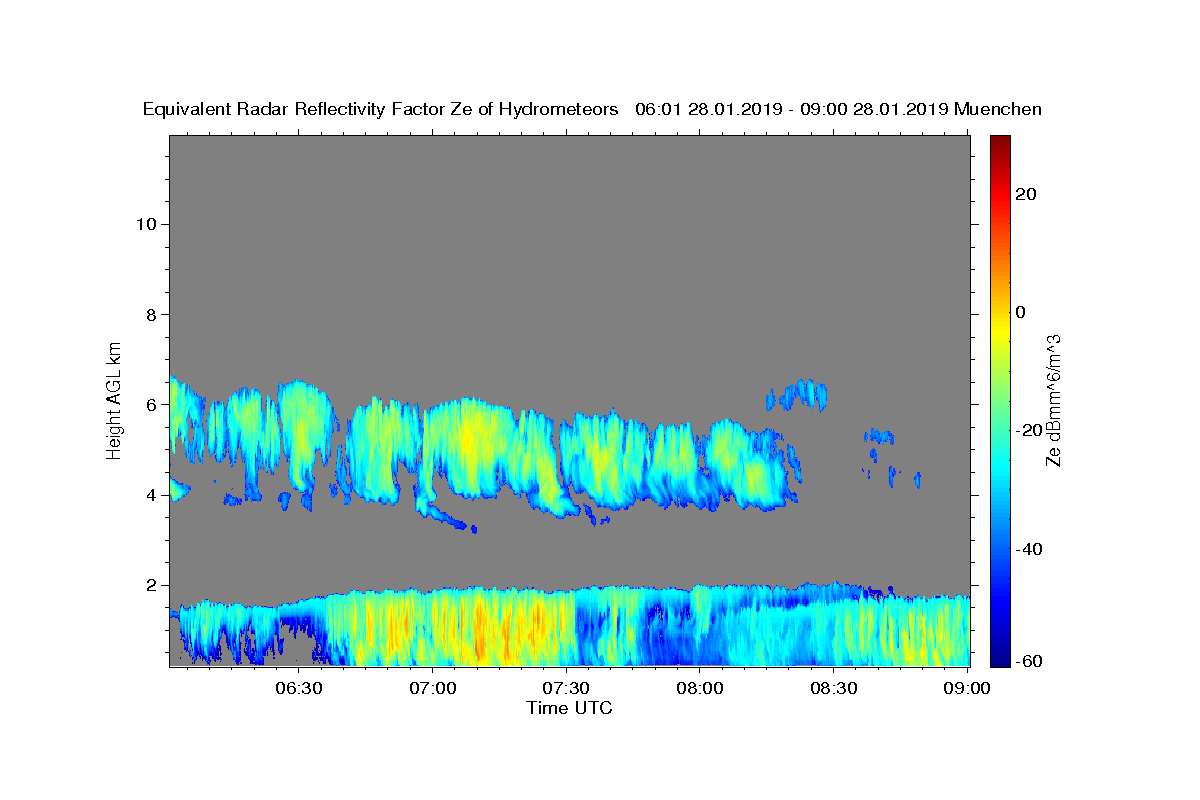Click the 'Height AGL km' axis label
The image size is (1200, 800).
(x=115, y=400)
